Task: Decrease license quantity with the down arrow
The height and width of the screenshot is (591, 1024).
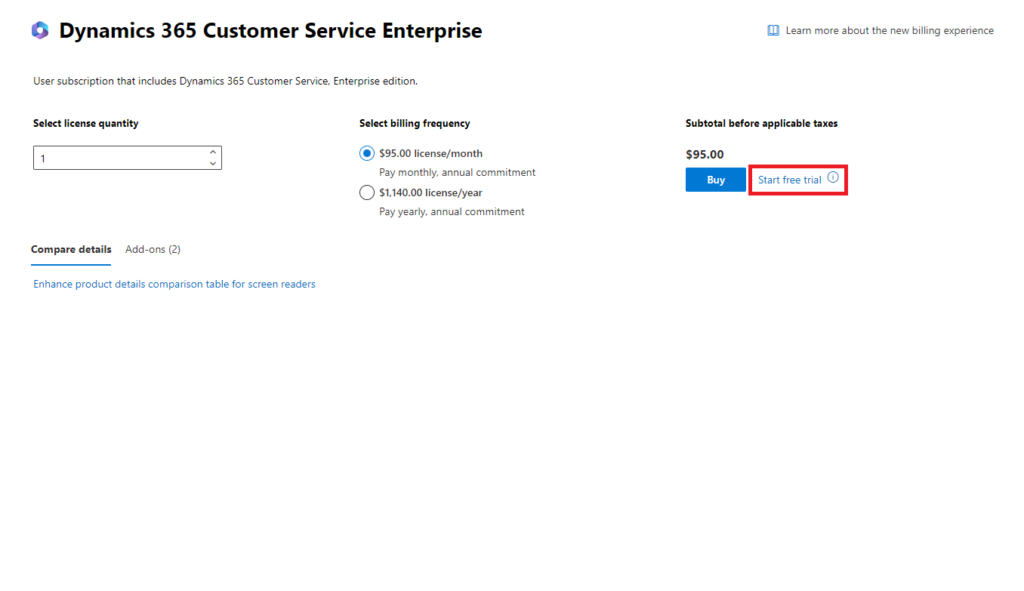Action: coord(213,163)
